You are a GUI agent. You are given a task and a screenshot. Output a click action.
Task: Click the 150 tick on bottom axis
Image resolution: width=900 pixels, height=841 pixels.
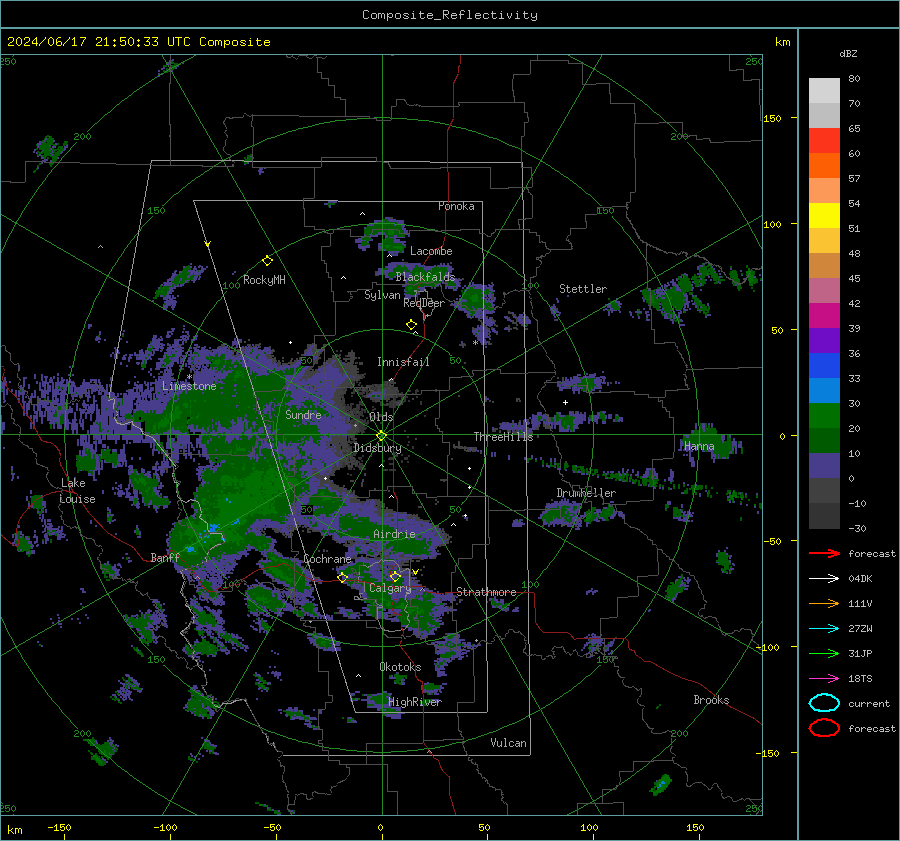tap(695, 827)
